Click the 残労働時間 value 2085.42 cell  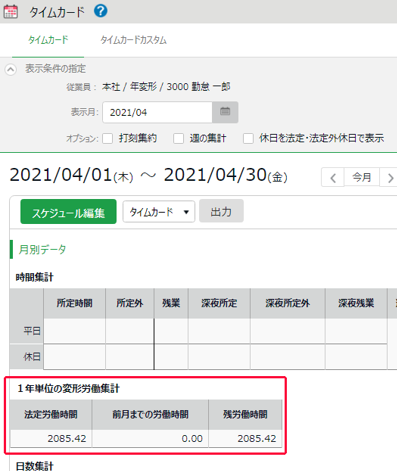[245, 438]
